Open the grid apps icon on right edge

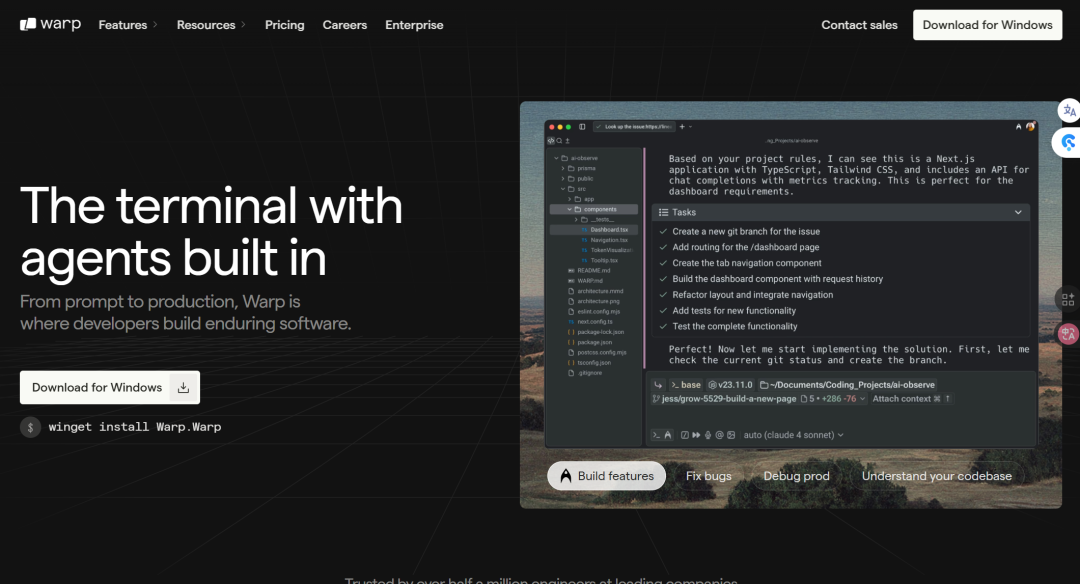1068,298
